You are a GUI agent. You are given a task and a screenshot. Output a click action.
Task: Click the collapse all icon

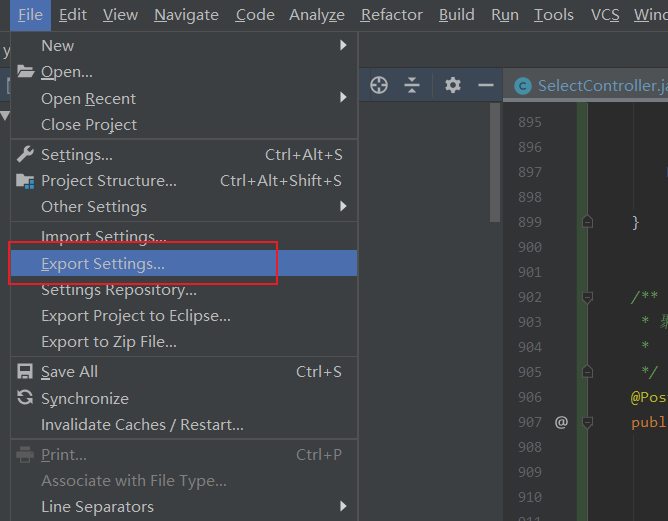pyautogui.click(x=412, y=86)
